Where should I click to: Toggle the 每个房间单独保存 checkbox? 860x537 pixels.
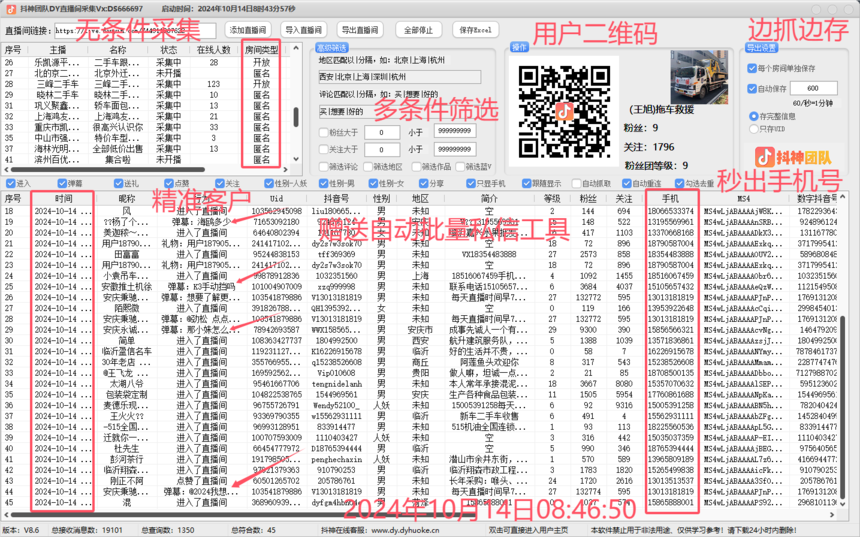(x=751, y=69)
